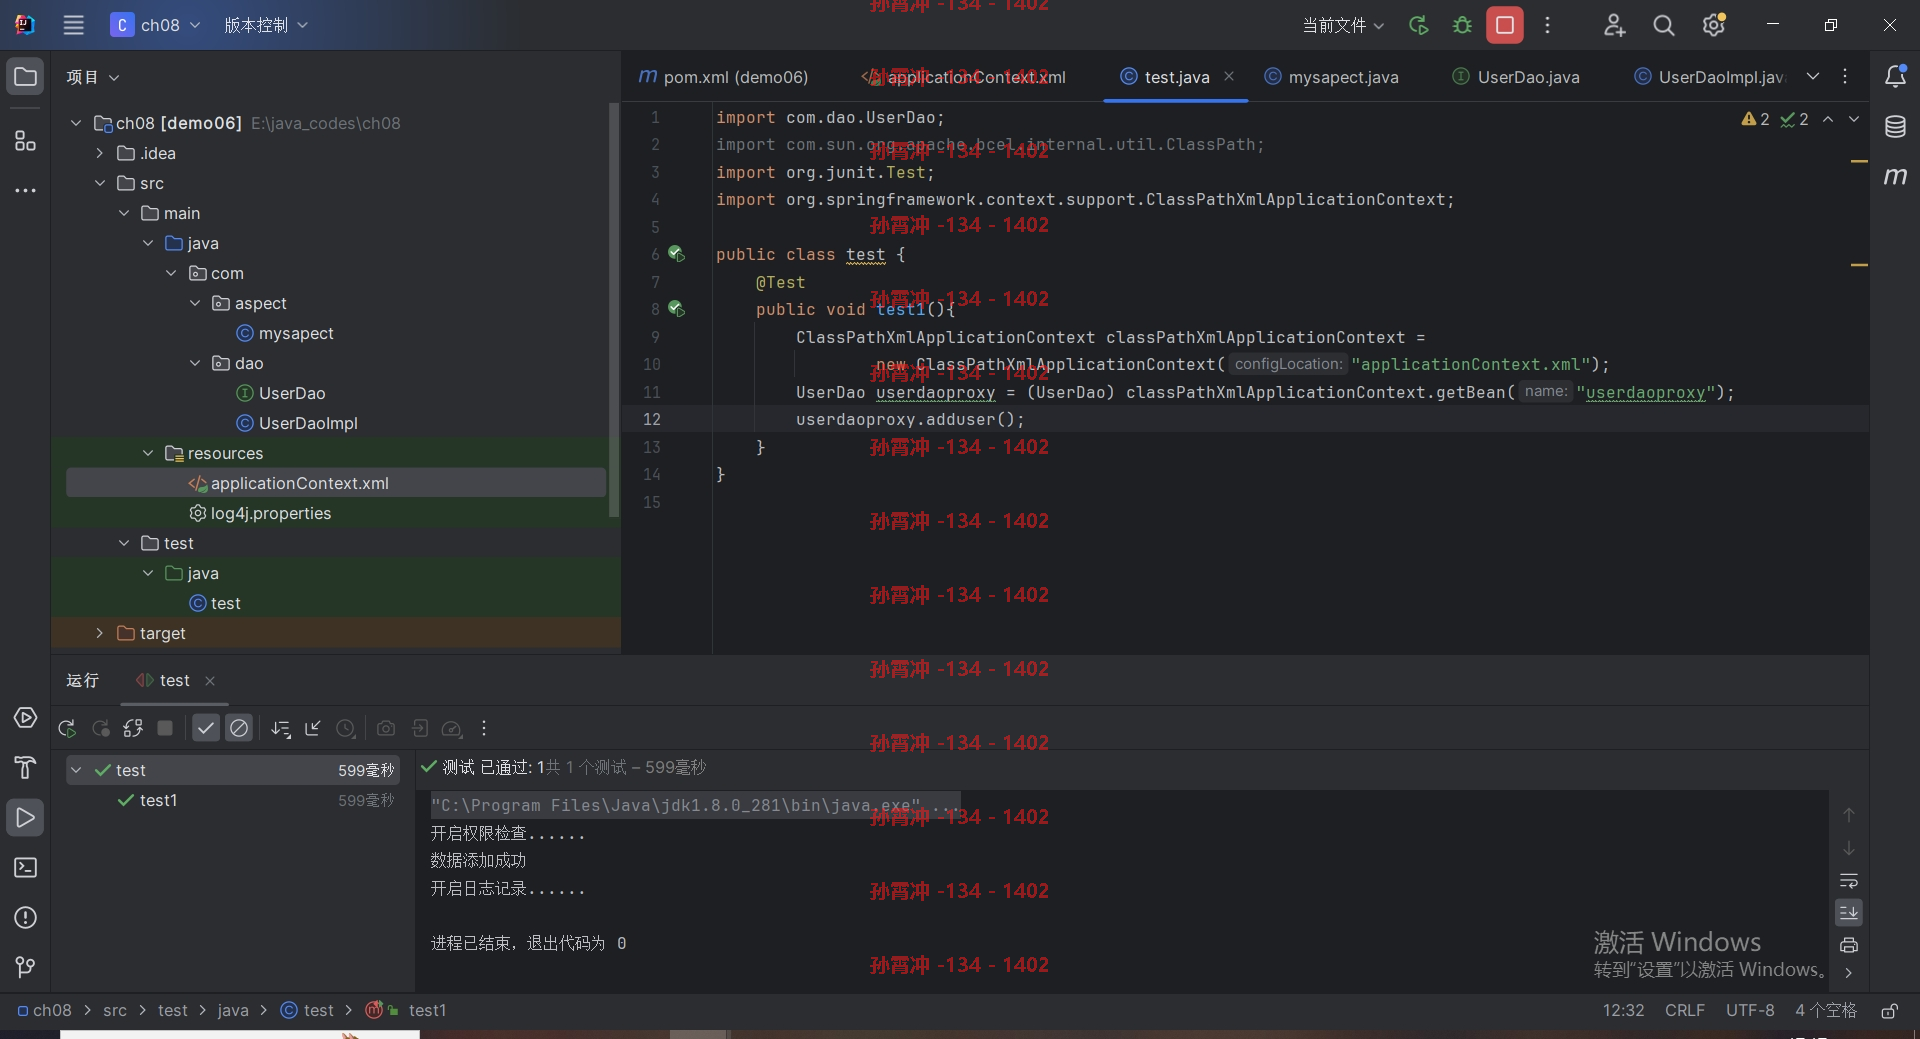1920x1039 pixels.
Task: Open the Code With Me user icon
Action: tap(1614, 25)
